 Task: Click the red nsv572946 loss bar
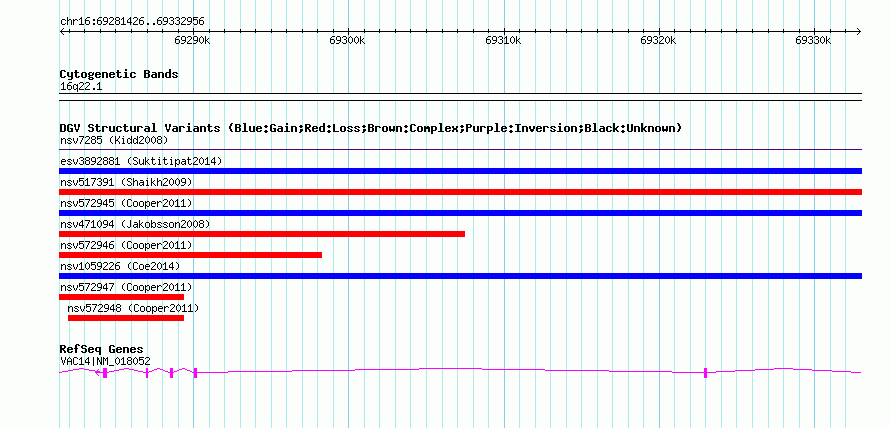click(190, 255)
